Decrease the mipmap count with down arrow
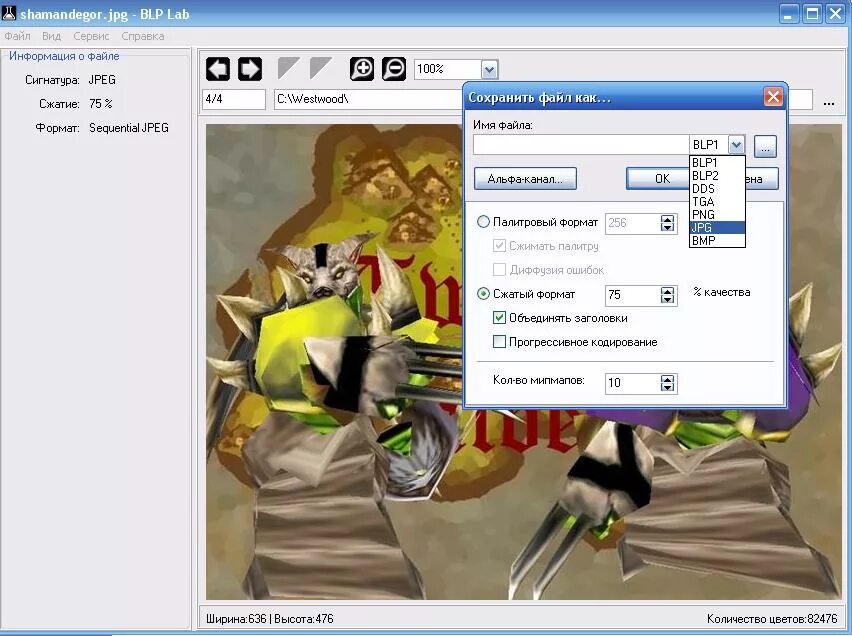Viewport: 852px width, 636px height. [667, 388]
